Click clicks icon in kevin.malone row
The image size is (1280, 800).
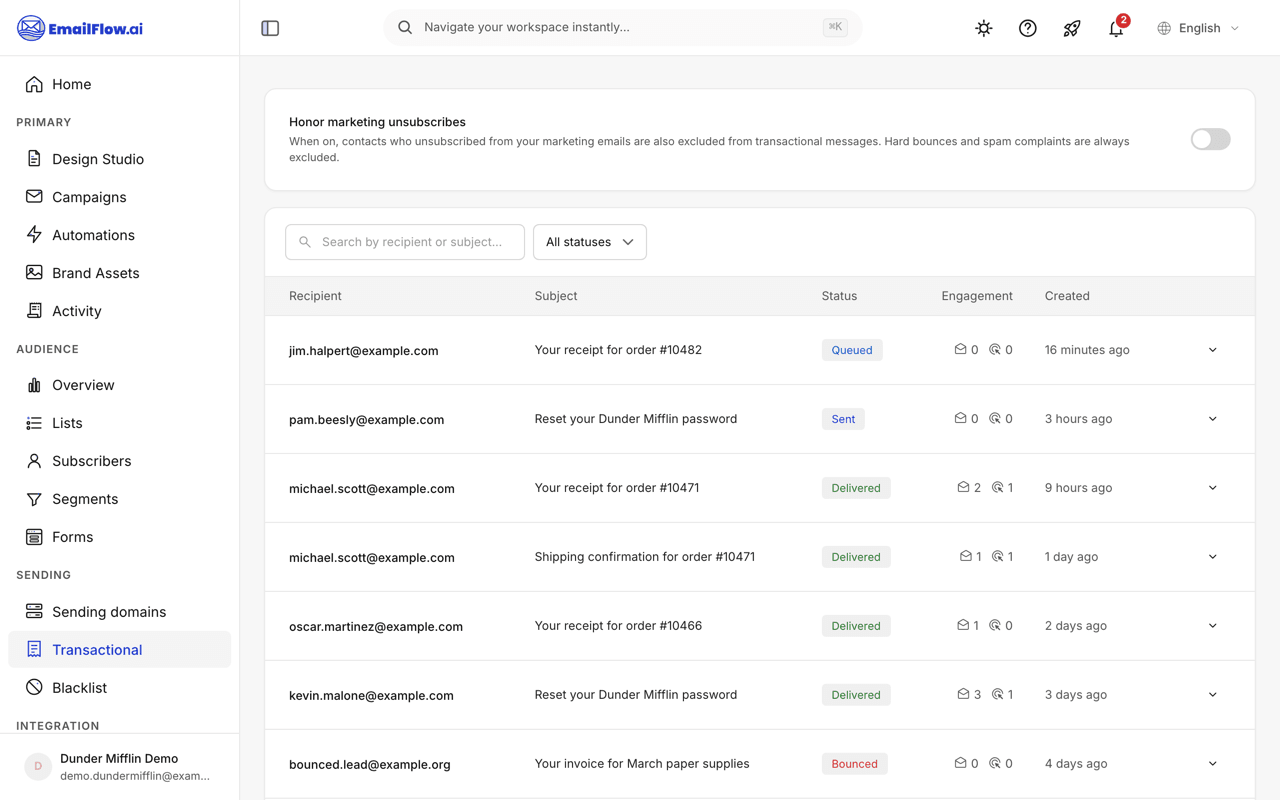tap(997, 695)
